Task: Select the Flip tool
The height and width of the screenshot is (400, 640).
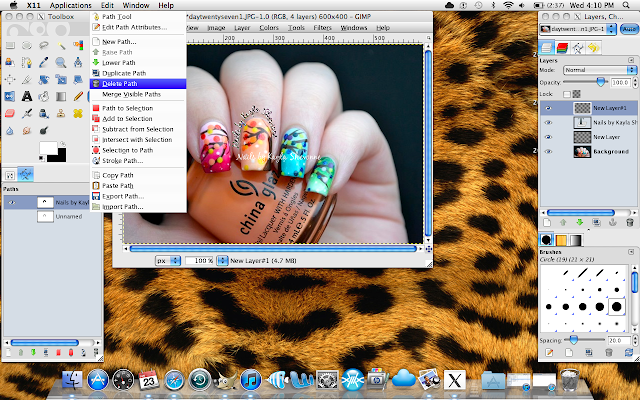Action: click(x=10, y=96)
